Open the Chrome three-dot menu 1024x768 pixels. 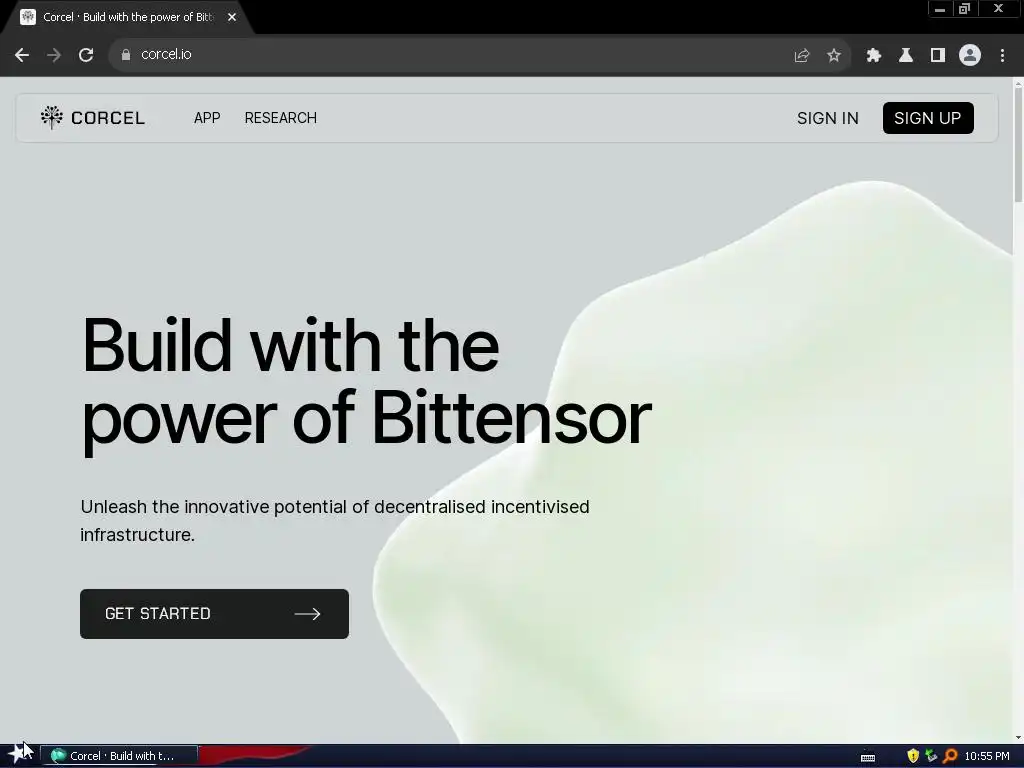(x=1002, y=56)
